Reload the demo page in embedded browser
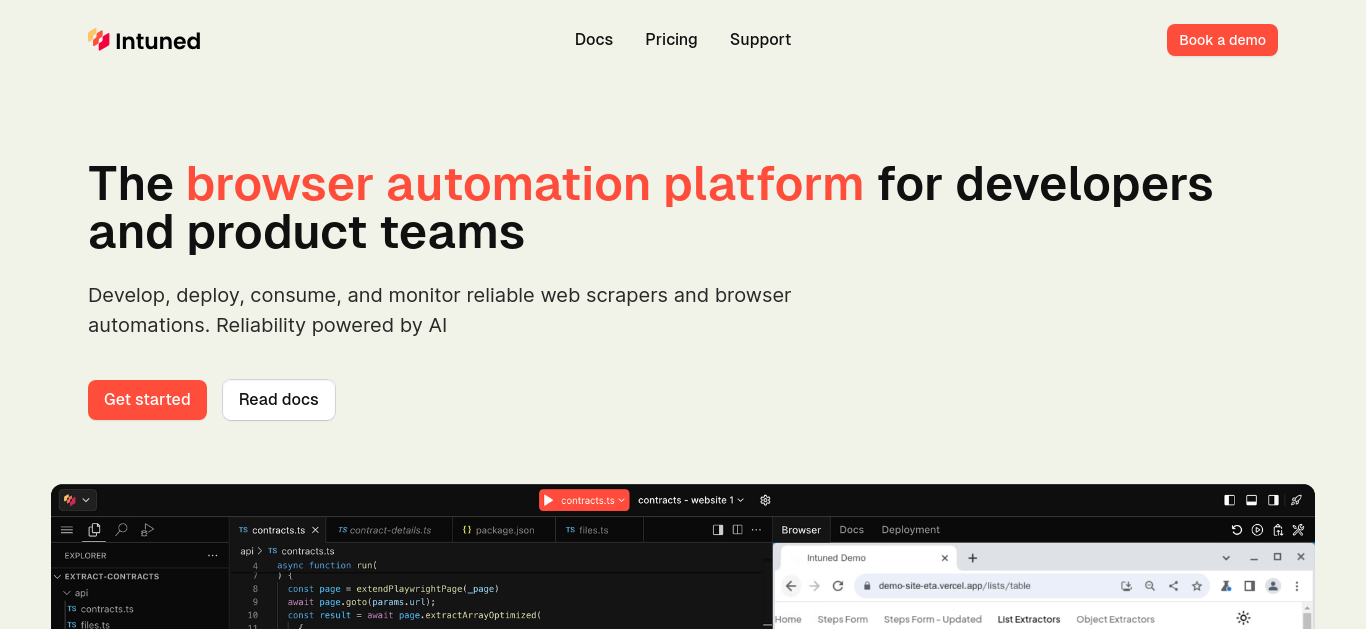The image size is (1366, 629). [x=838, y=586]
